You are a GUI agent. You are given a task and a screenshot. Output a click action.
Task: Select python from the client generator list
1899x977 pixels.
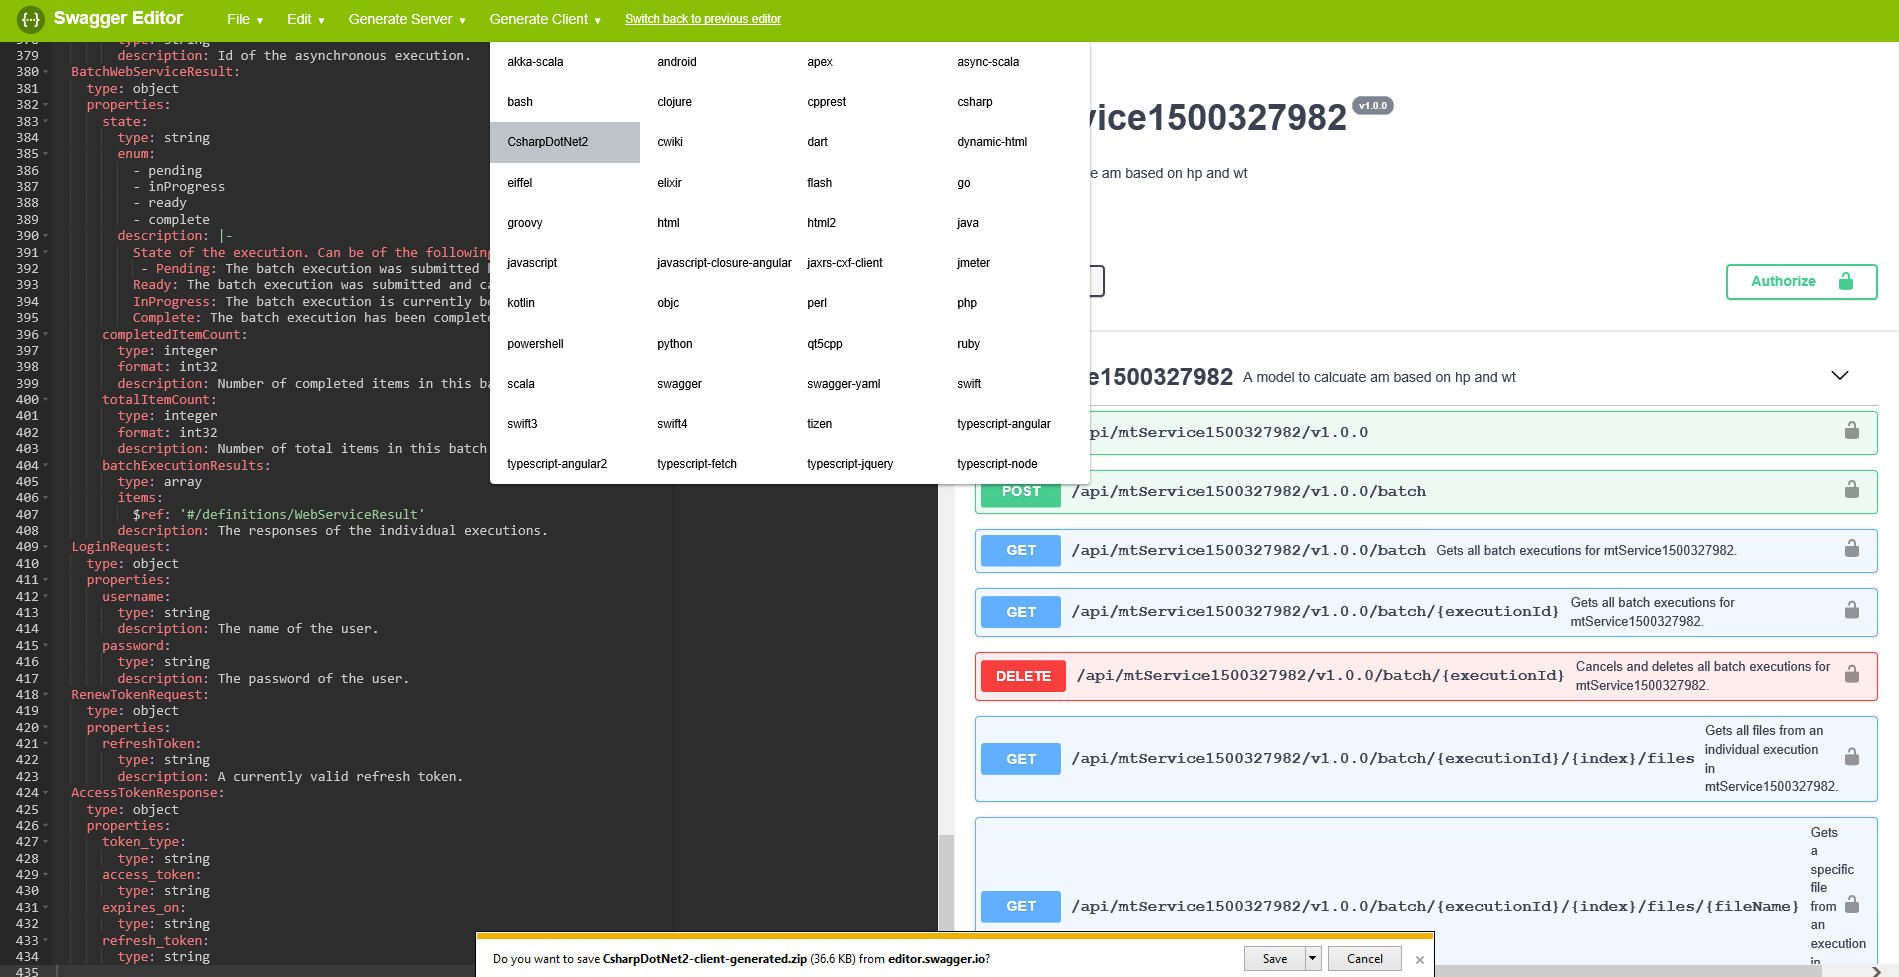[674, 343]
